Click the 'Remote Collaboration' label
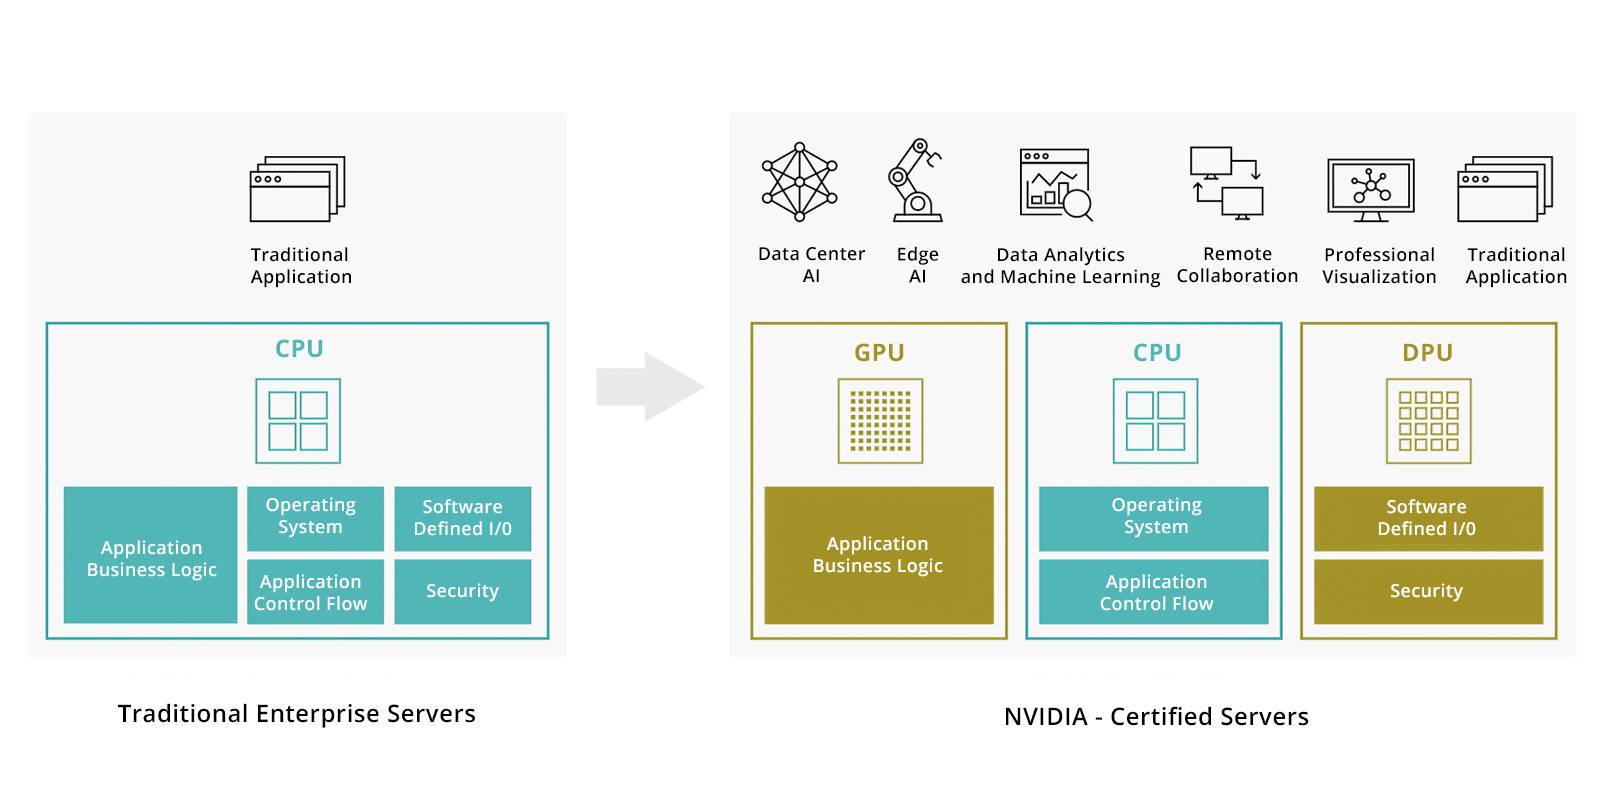Viewport: 1600px width, 800px height. click(x=1237, y=265)
